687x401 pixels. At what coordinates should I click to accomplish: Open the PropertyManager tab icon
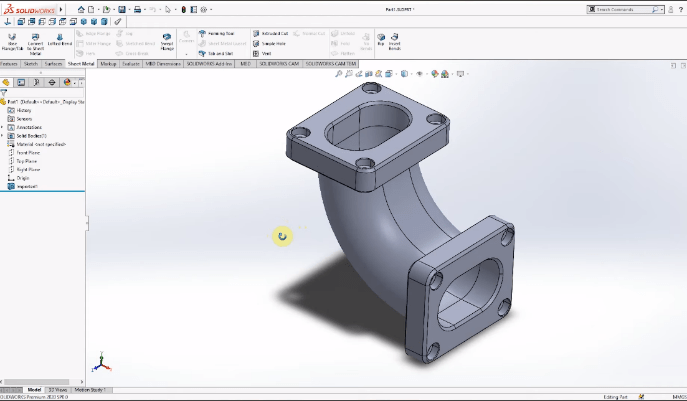[21, 82]
